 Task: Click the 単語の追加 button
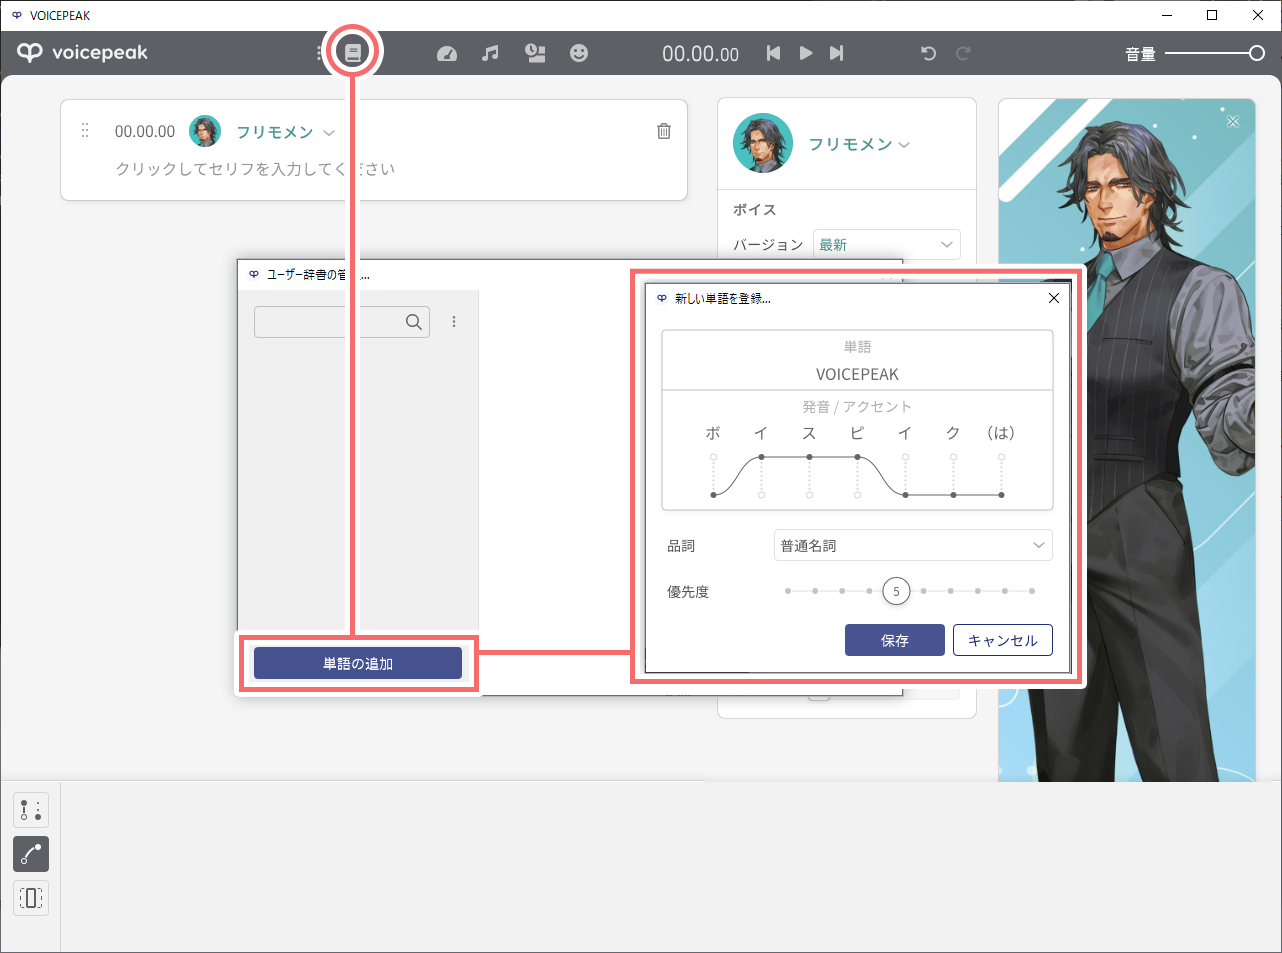pos(358,663)
